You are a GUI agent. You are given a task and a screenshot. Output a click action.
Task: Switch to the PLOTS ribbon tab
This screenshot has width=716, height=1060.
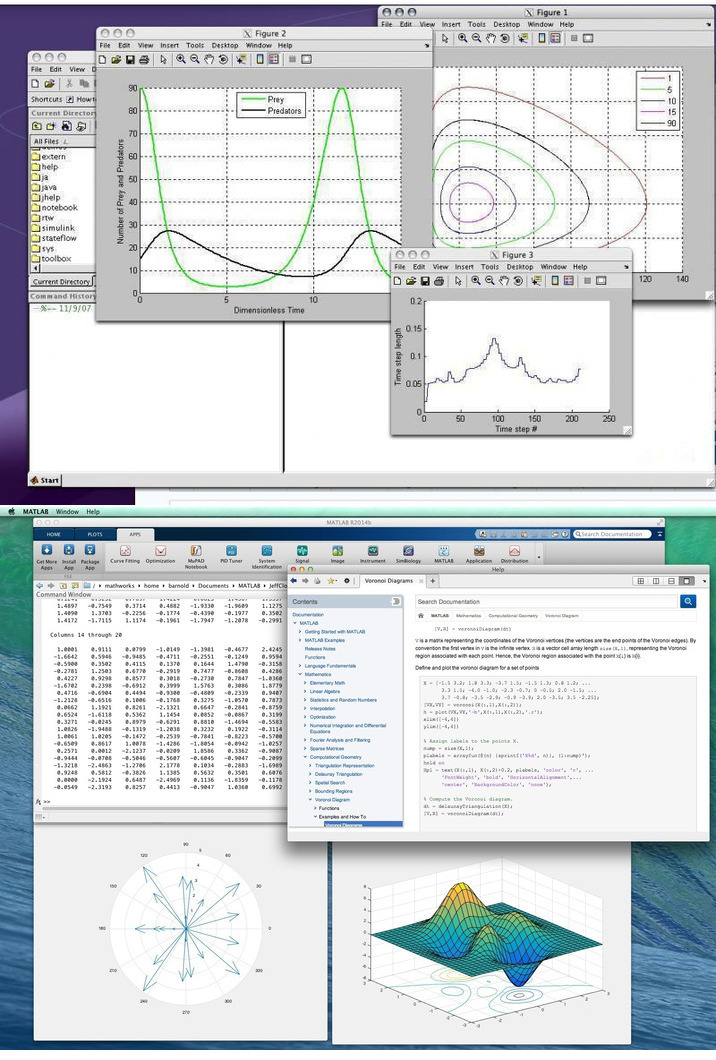coord(94,535)
